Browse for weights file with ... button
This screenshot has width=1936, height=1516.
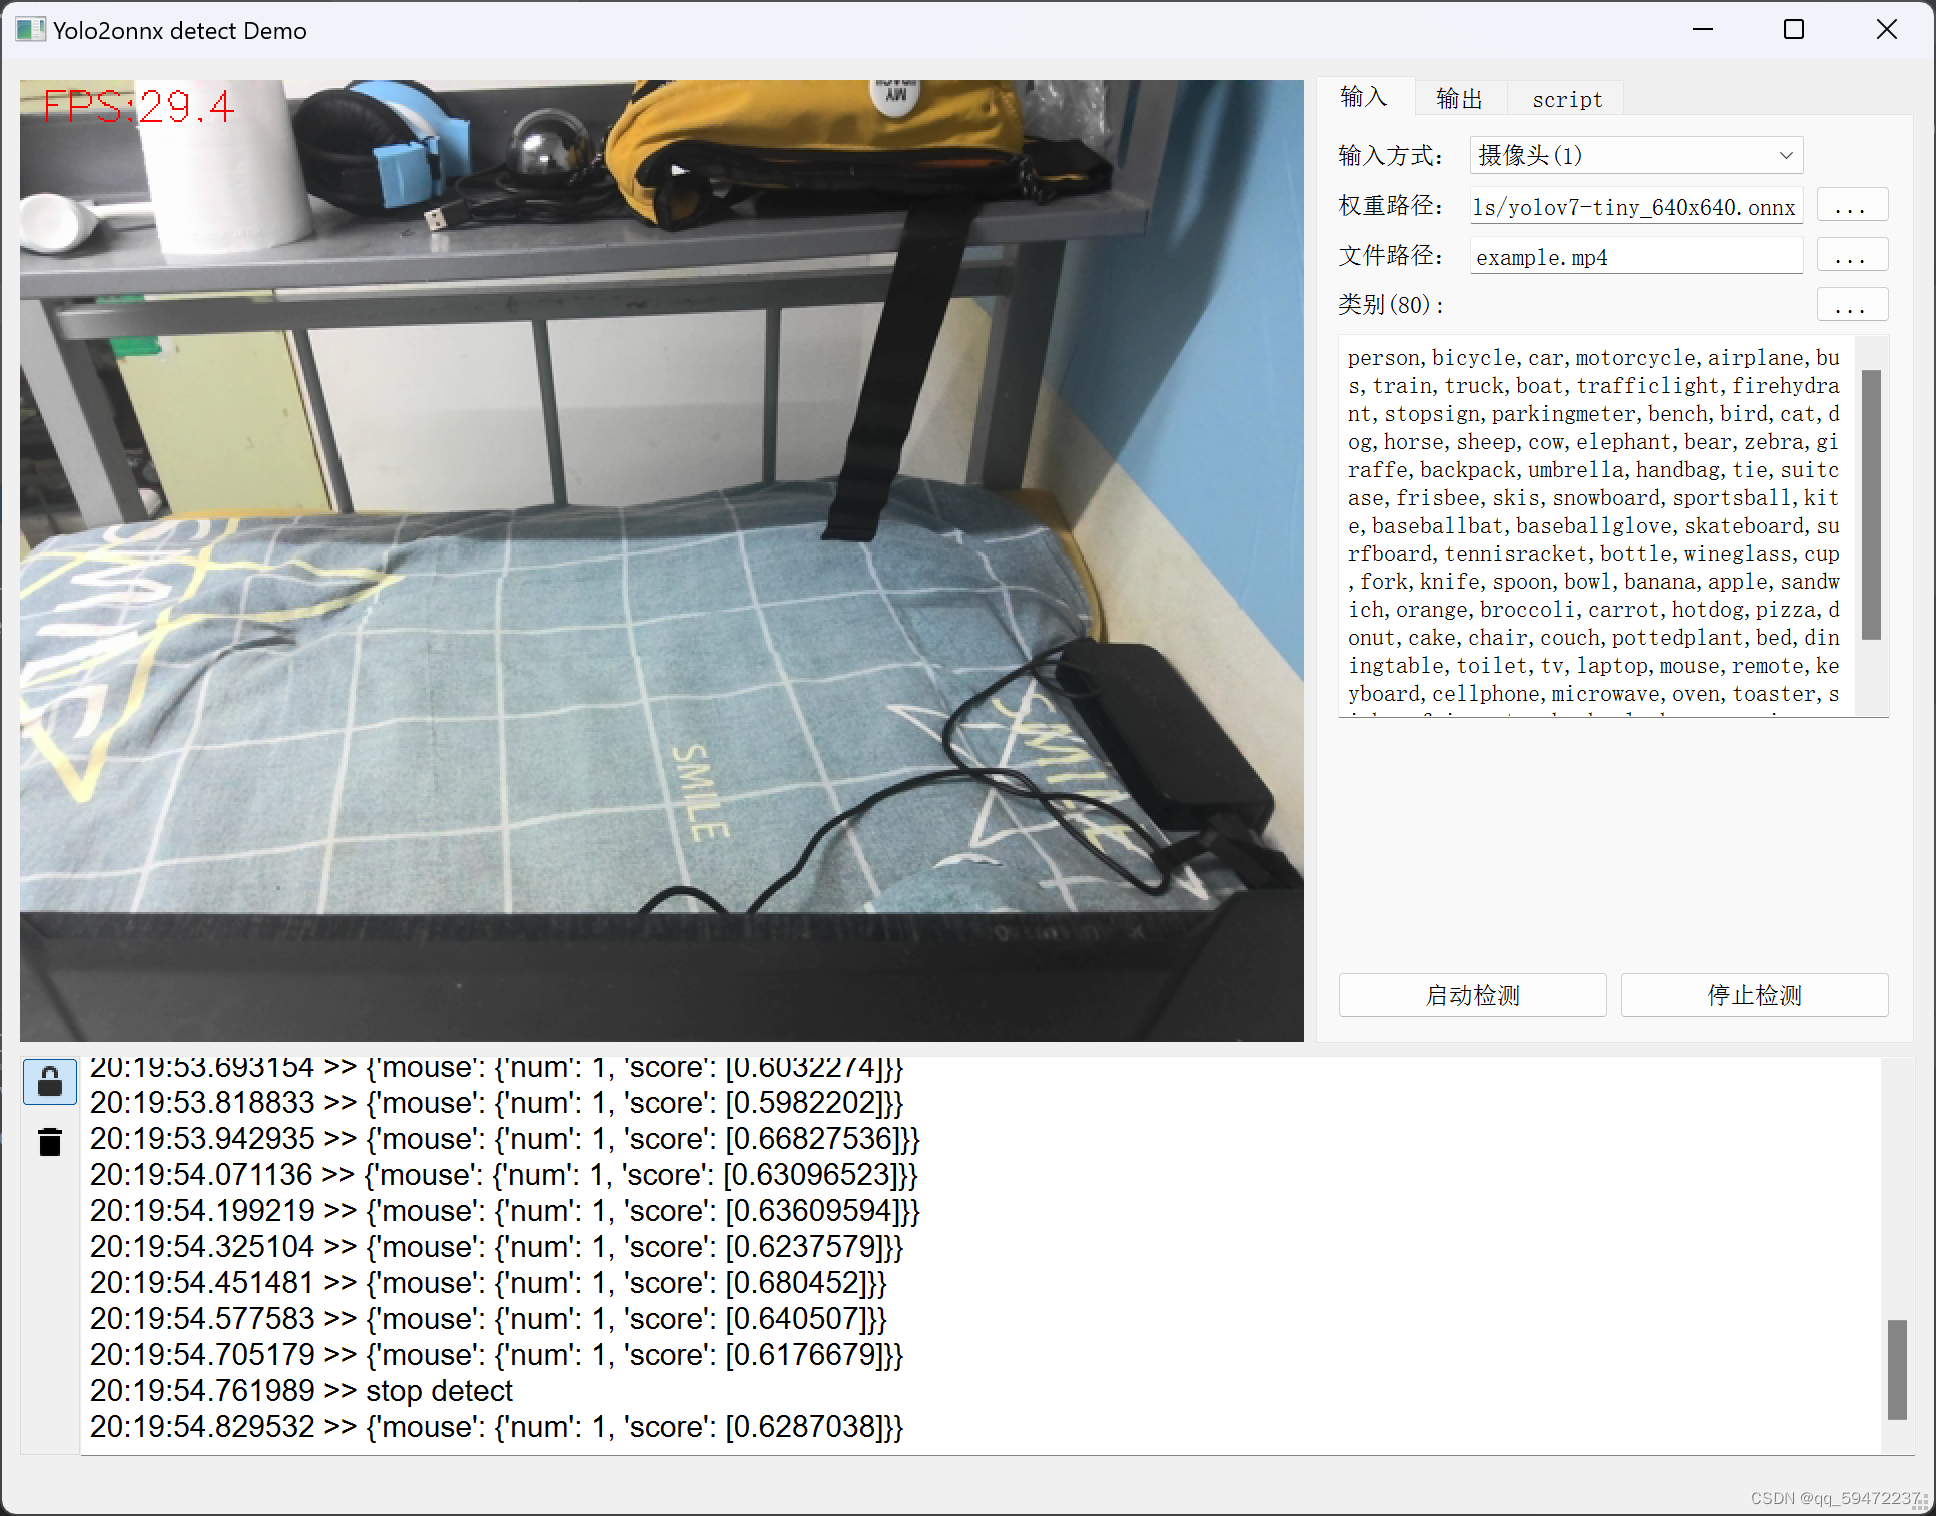pyautogui.click(x=1852, y=205)
